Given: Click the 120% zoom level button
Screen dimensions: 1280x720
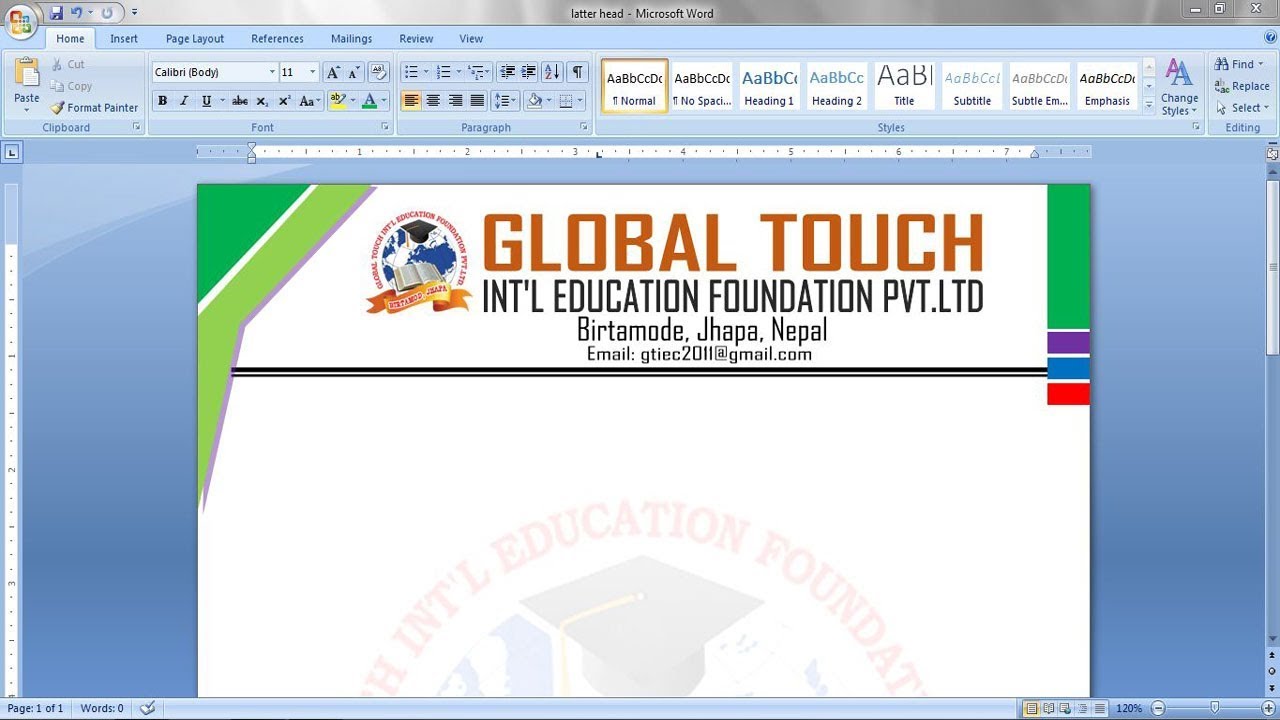Looking at the screenshot, I should point(1129,708).
